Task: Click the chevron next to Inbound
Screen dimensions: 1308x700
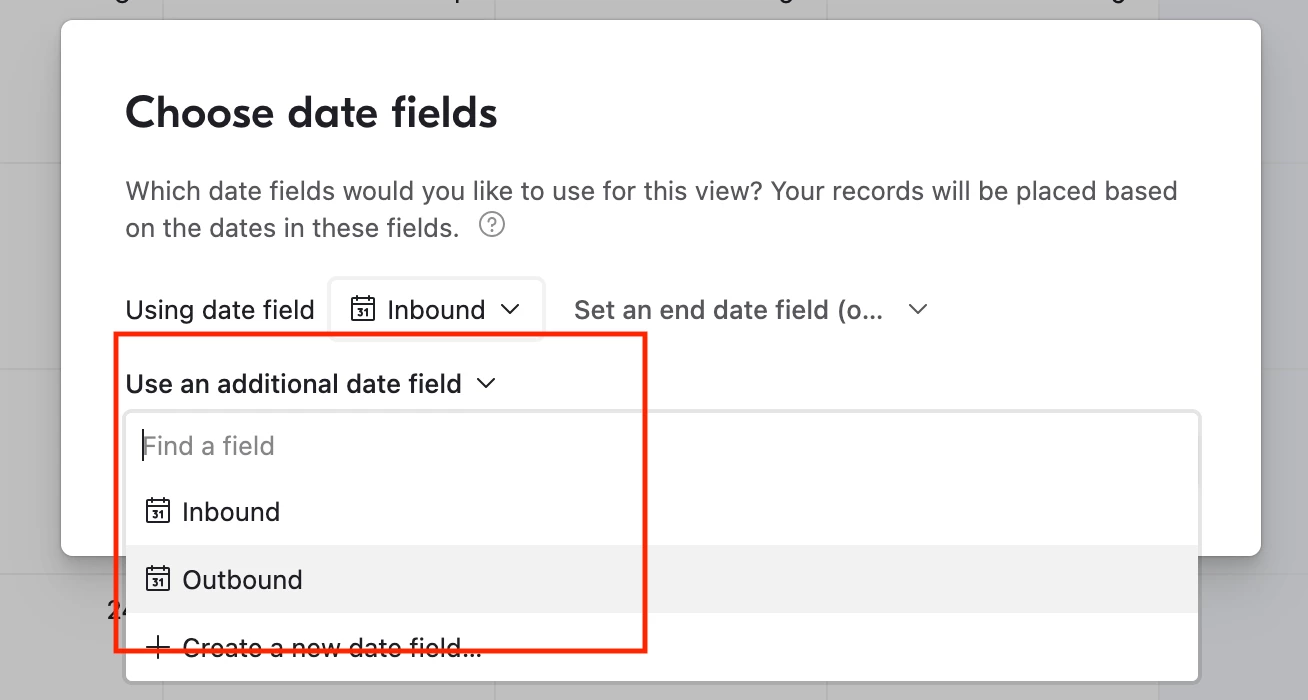Action: [x=510, y=309]
